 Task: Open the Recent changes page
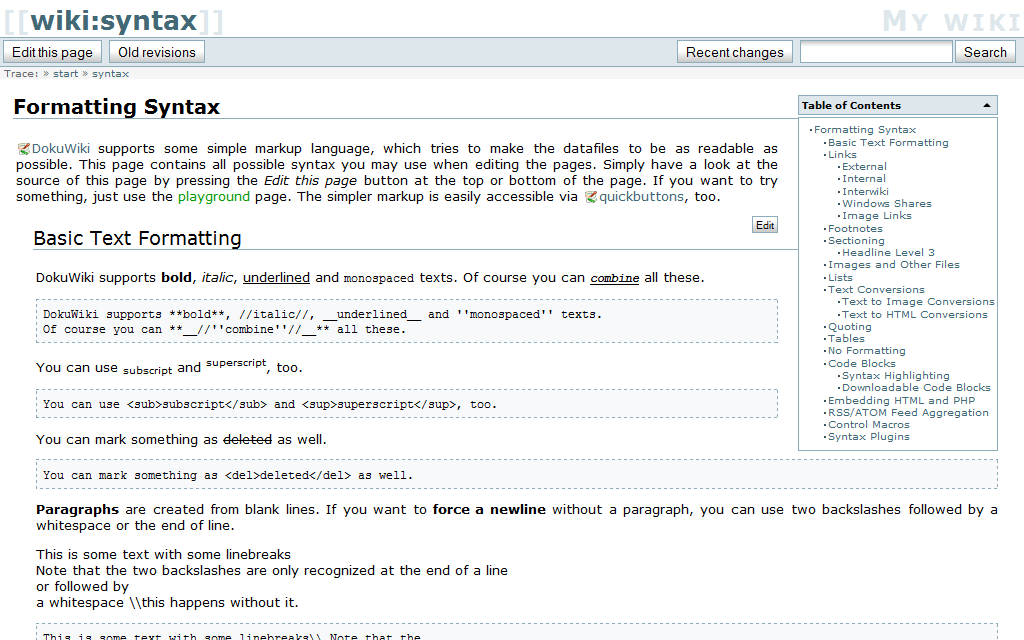click(734, 52)
